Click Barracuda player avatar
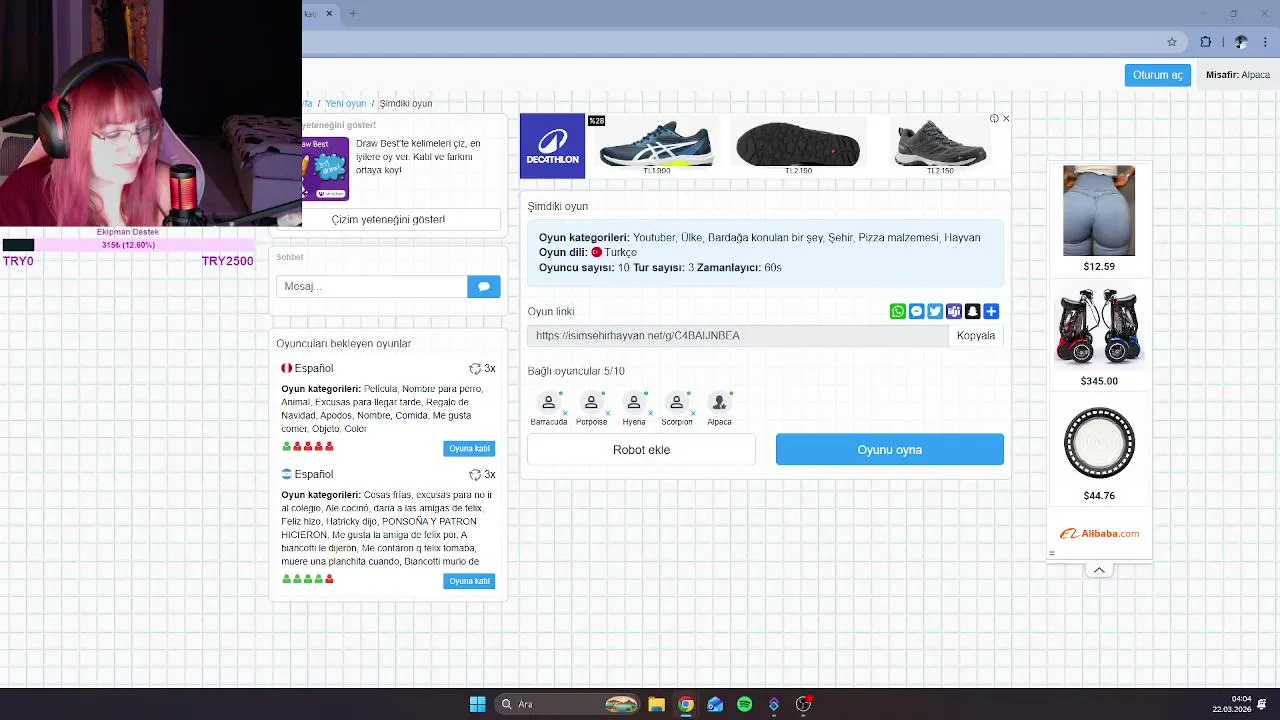Viewport: 1280px width, 720px height. click(548, 402)
